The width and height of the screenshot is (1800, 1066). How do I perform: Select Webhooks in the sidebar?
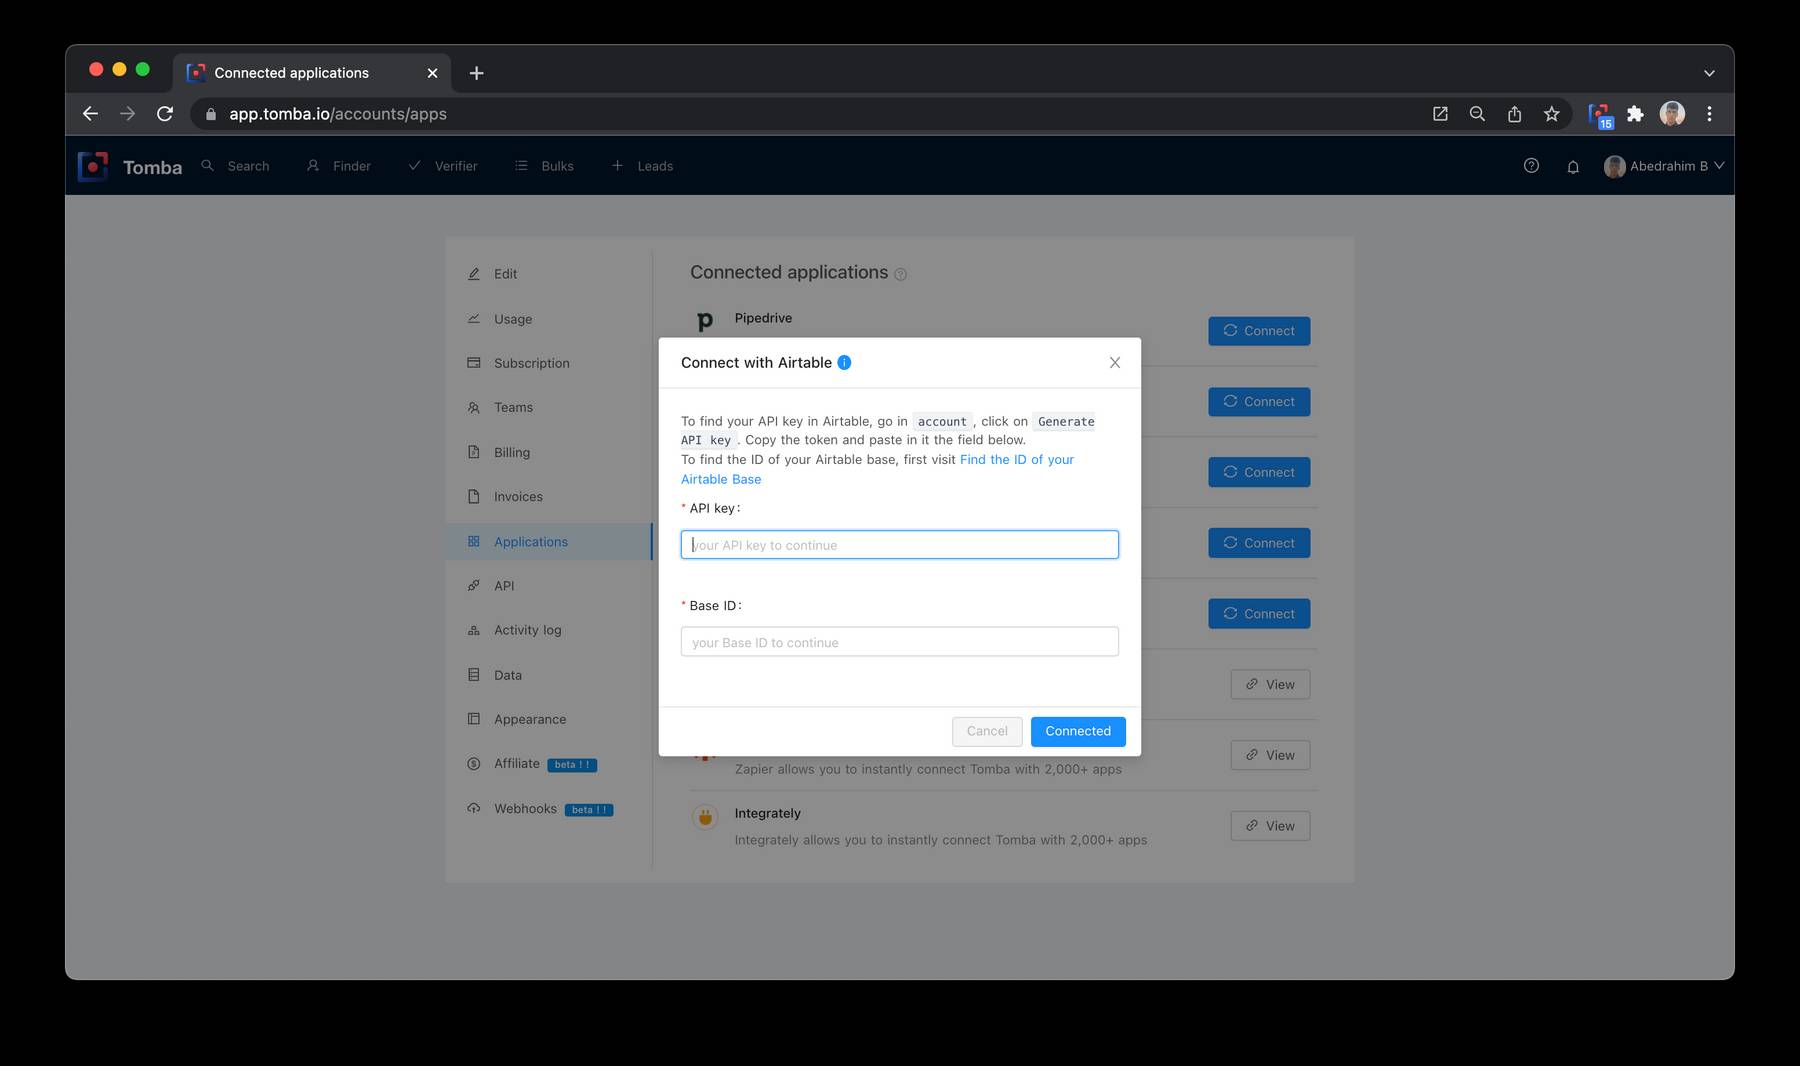coord(549,808)
